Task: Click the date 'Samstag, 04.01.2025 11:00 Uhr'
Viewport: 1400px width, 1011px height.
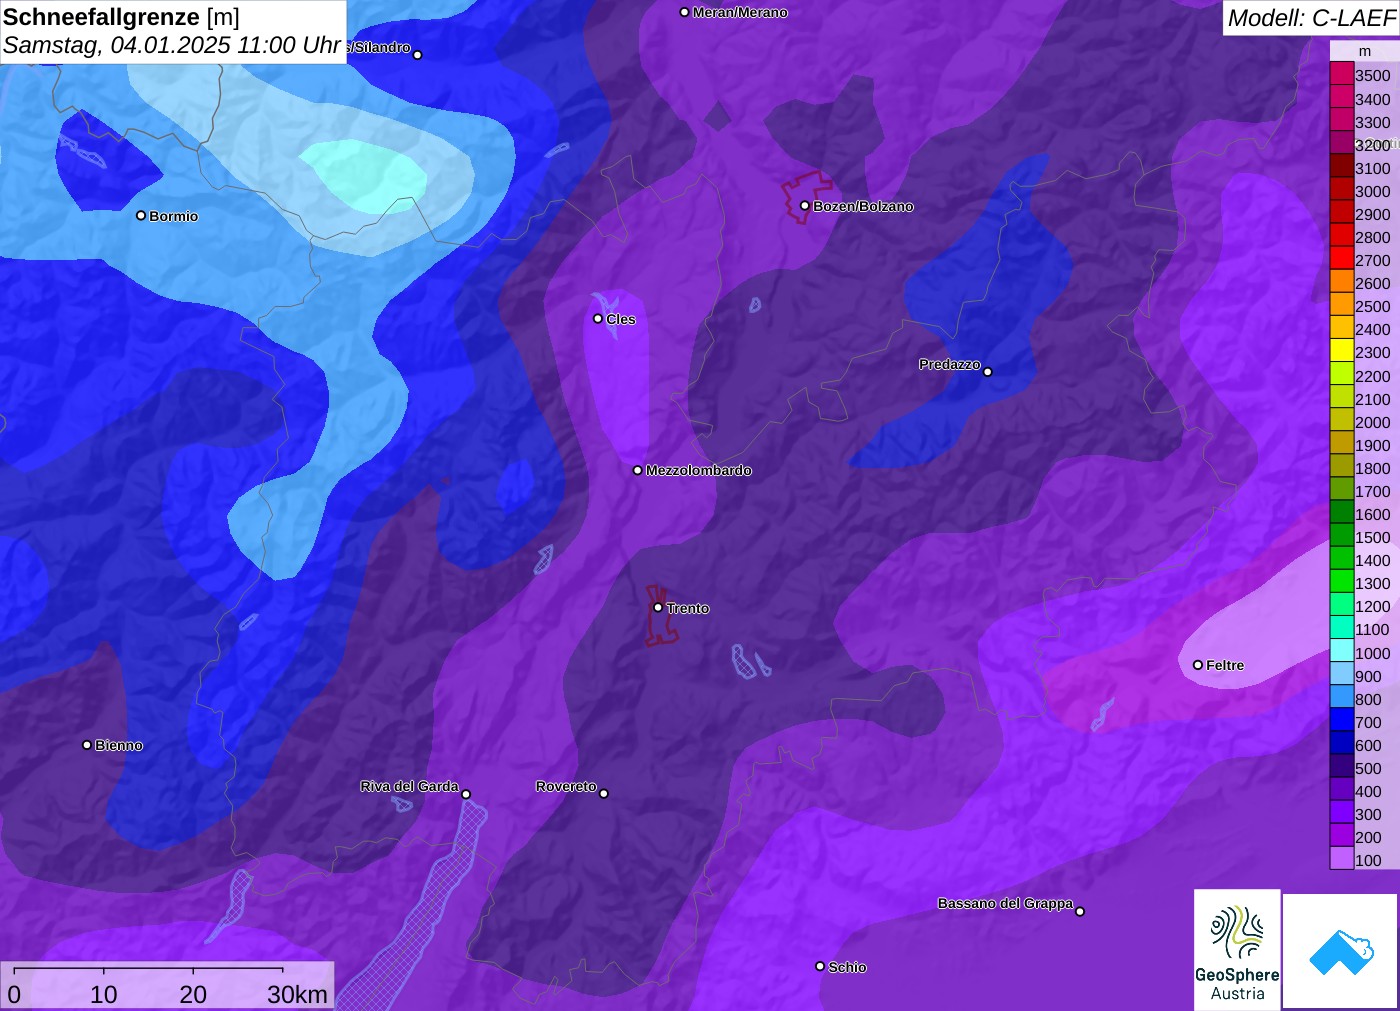Action: pos(172,45)
